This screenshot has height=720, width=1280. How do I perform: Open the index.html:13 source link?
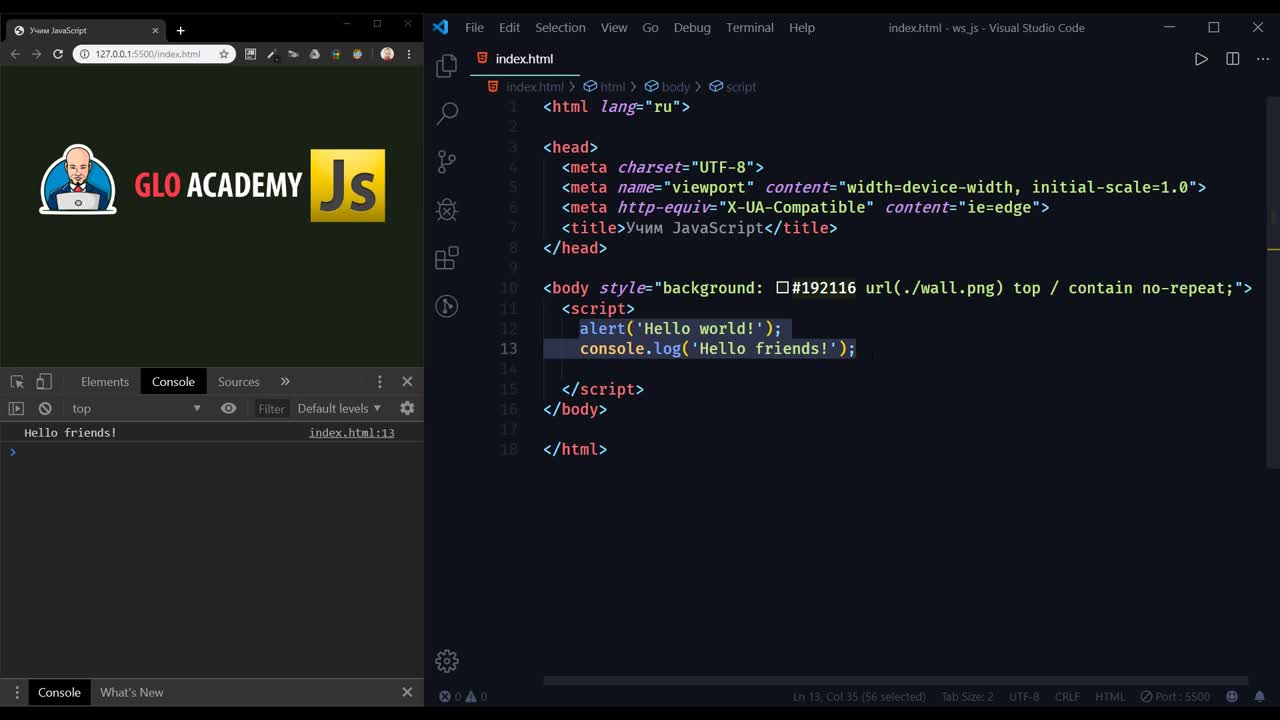tap(352, 433)
